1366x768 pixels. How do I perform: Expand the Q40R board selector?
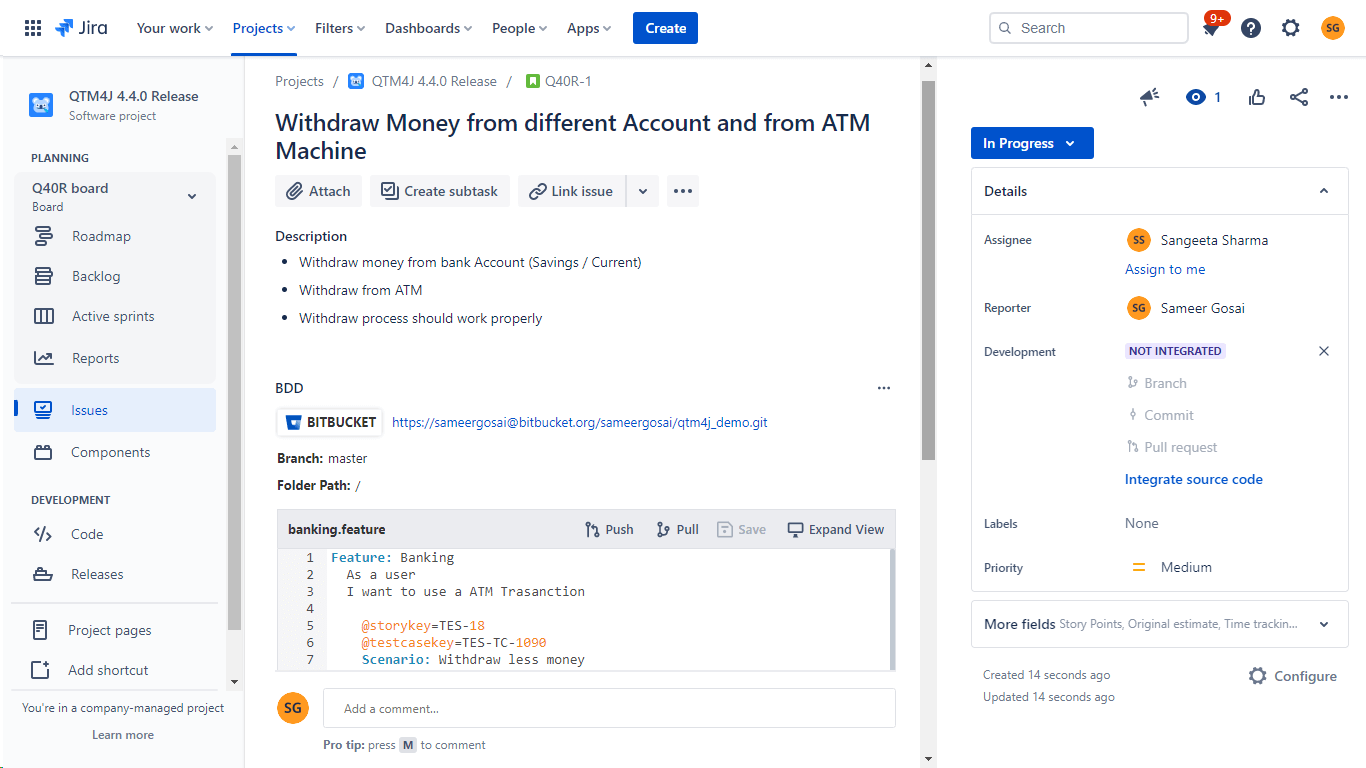[192, 196]
